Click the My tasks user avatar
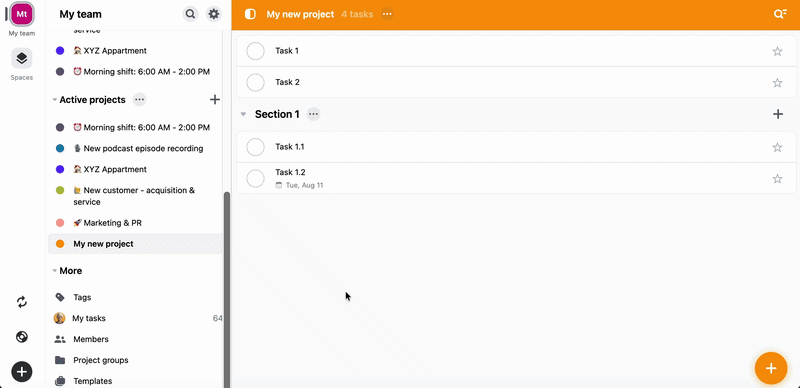Screen dimensions: 800x388 [60, 318]
